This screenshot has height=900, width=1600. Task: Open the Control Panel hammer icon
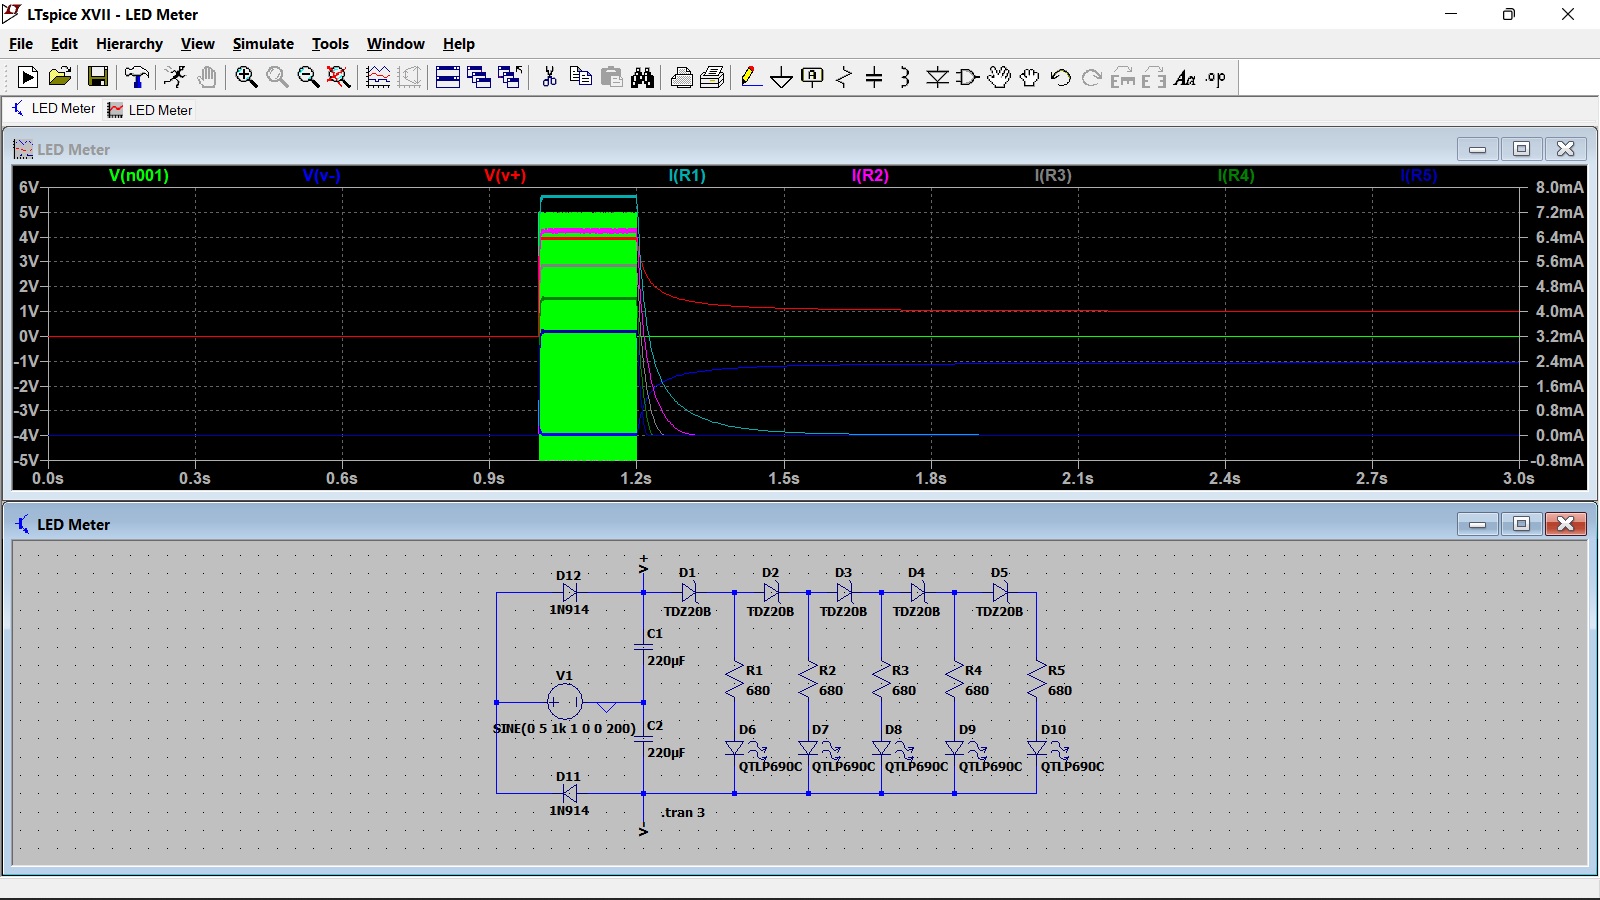click(x=137, y=77)
